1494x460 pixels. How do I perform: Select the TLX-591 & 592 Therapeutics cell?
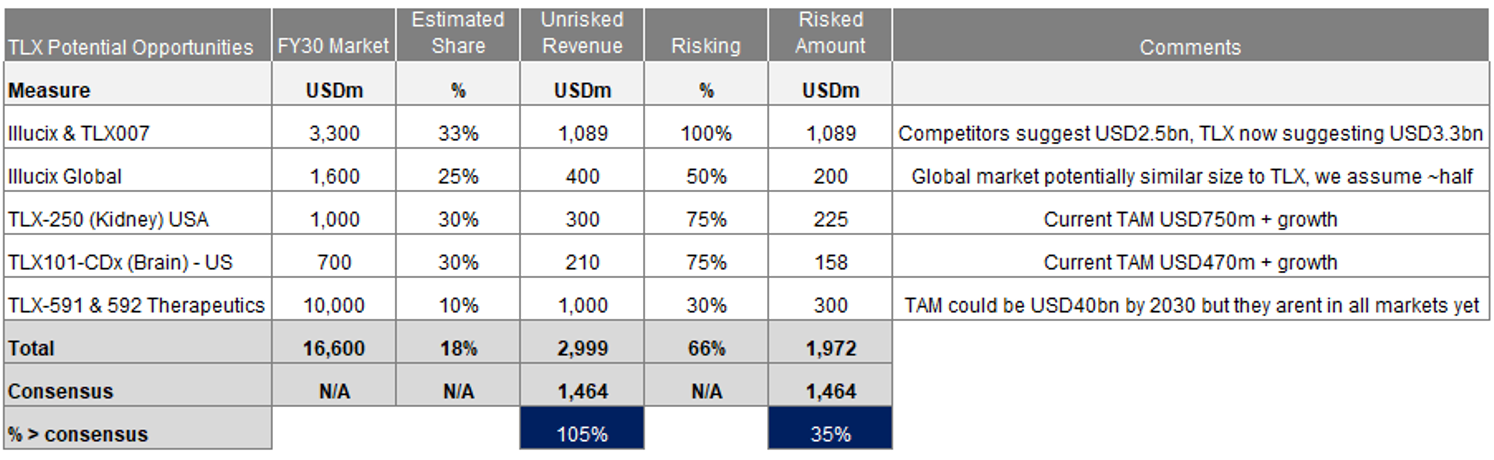(x=136, y=306)
